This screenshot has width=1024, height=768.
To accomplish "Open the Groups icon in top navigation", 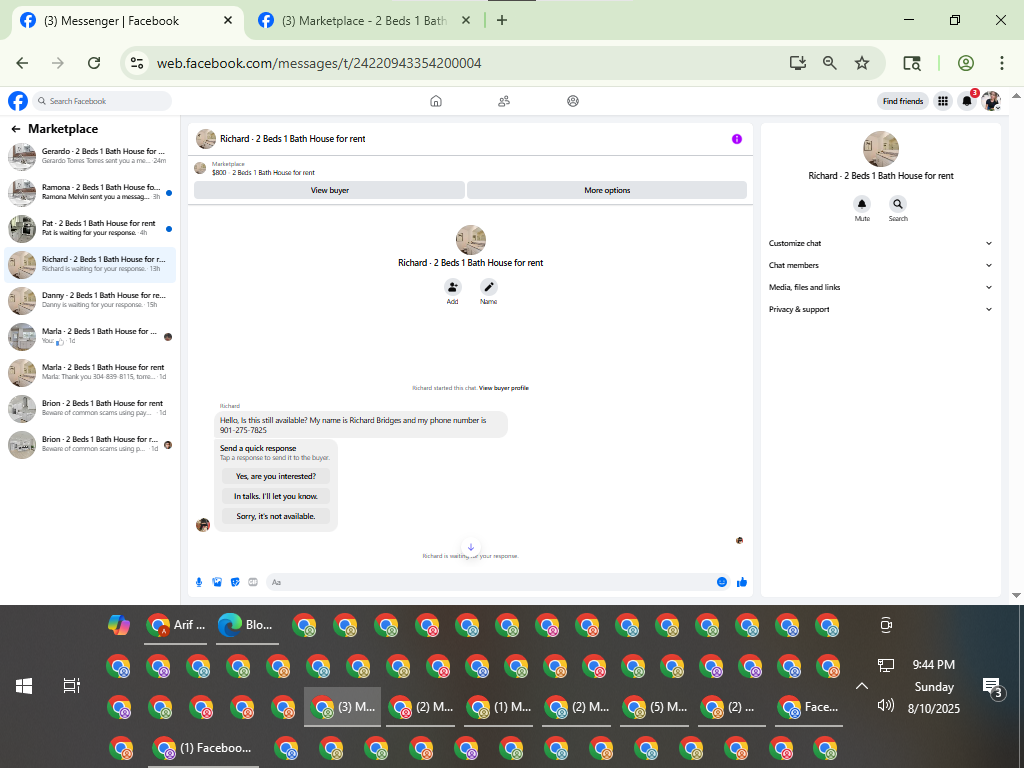I will (573, 101).
